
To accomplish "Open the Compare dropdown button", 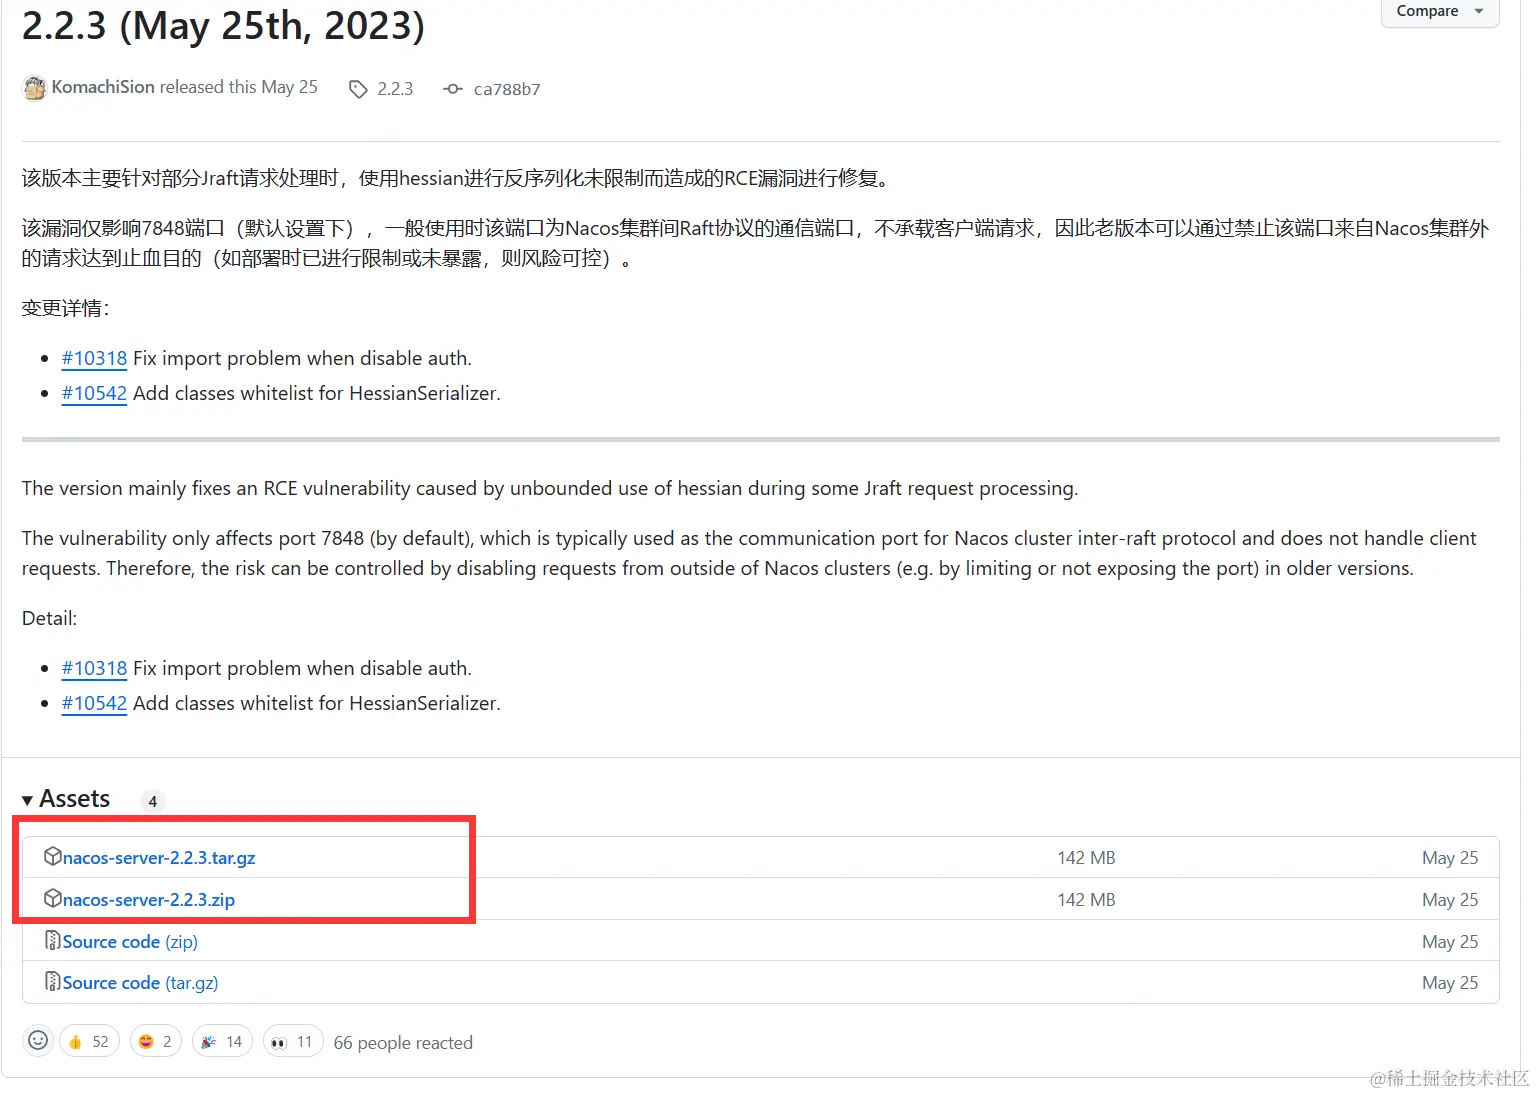I will pos(1440,11).
